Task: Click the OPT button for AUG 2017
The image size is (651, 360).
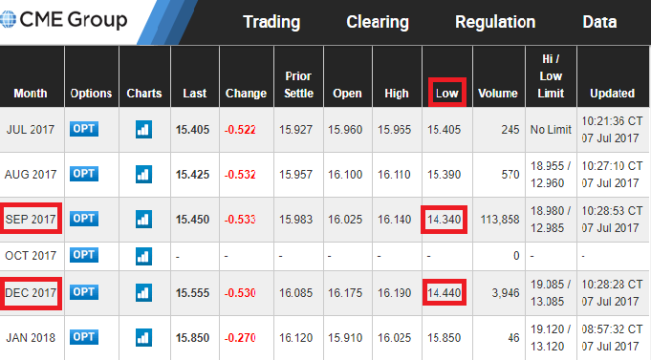Action: click(84, 174)
